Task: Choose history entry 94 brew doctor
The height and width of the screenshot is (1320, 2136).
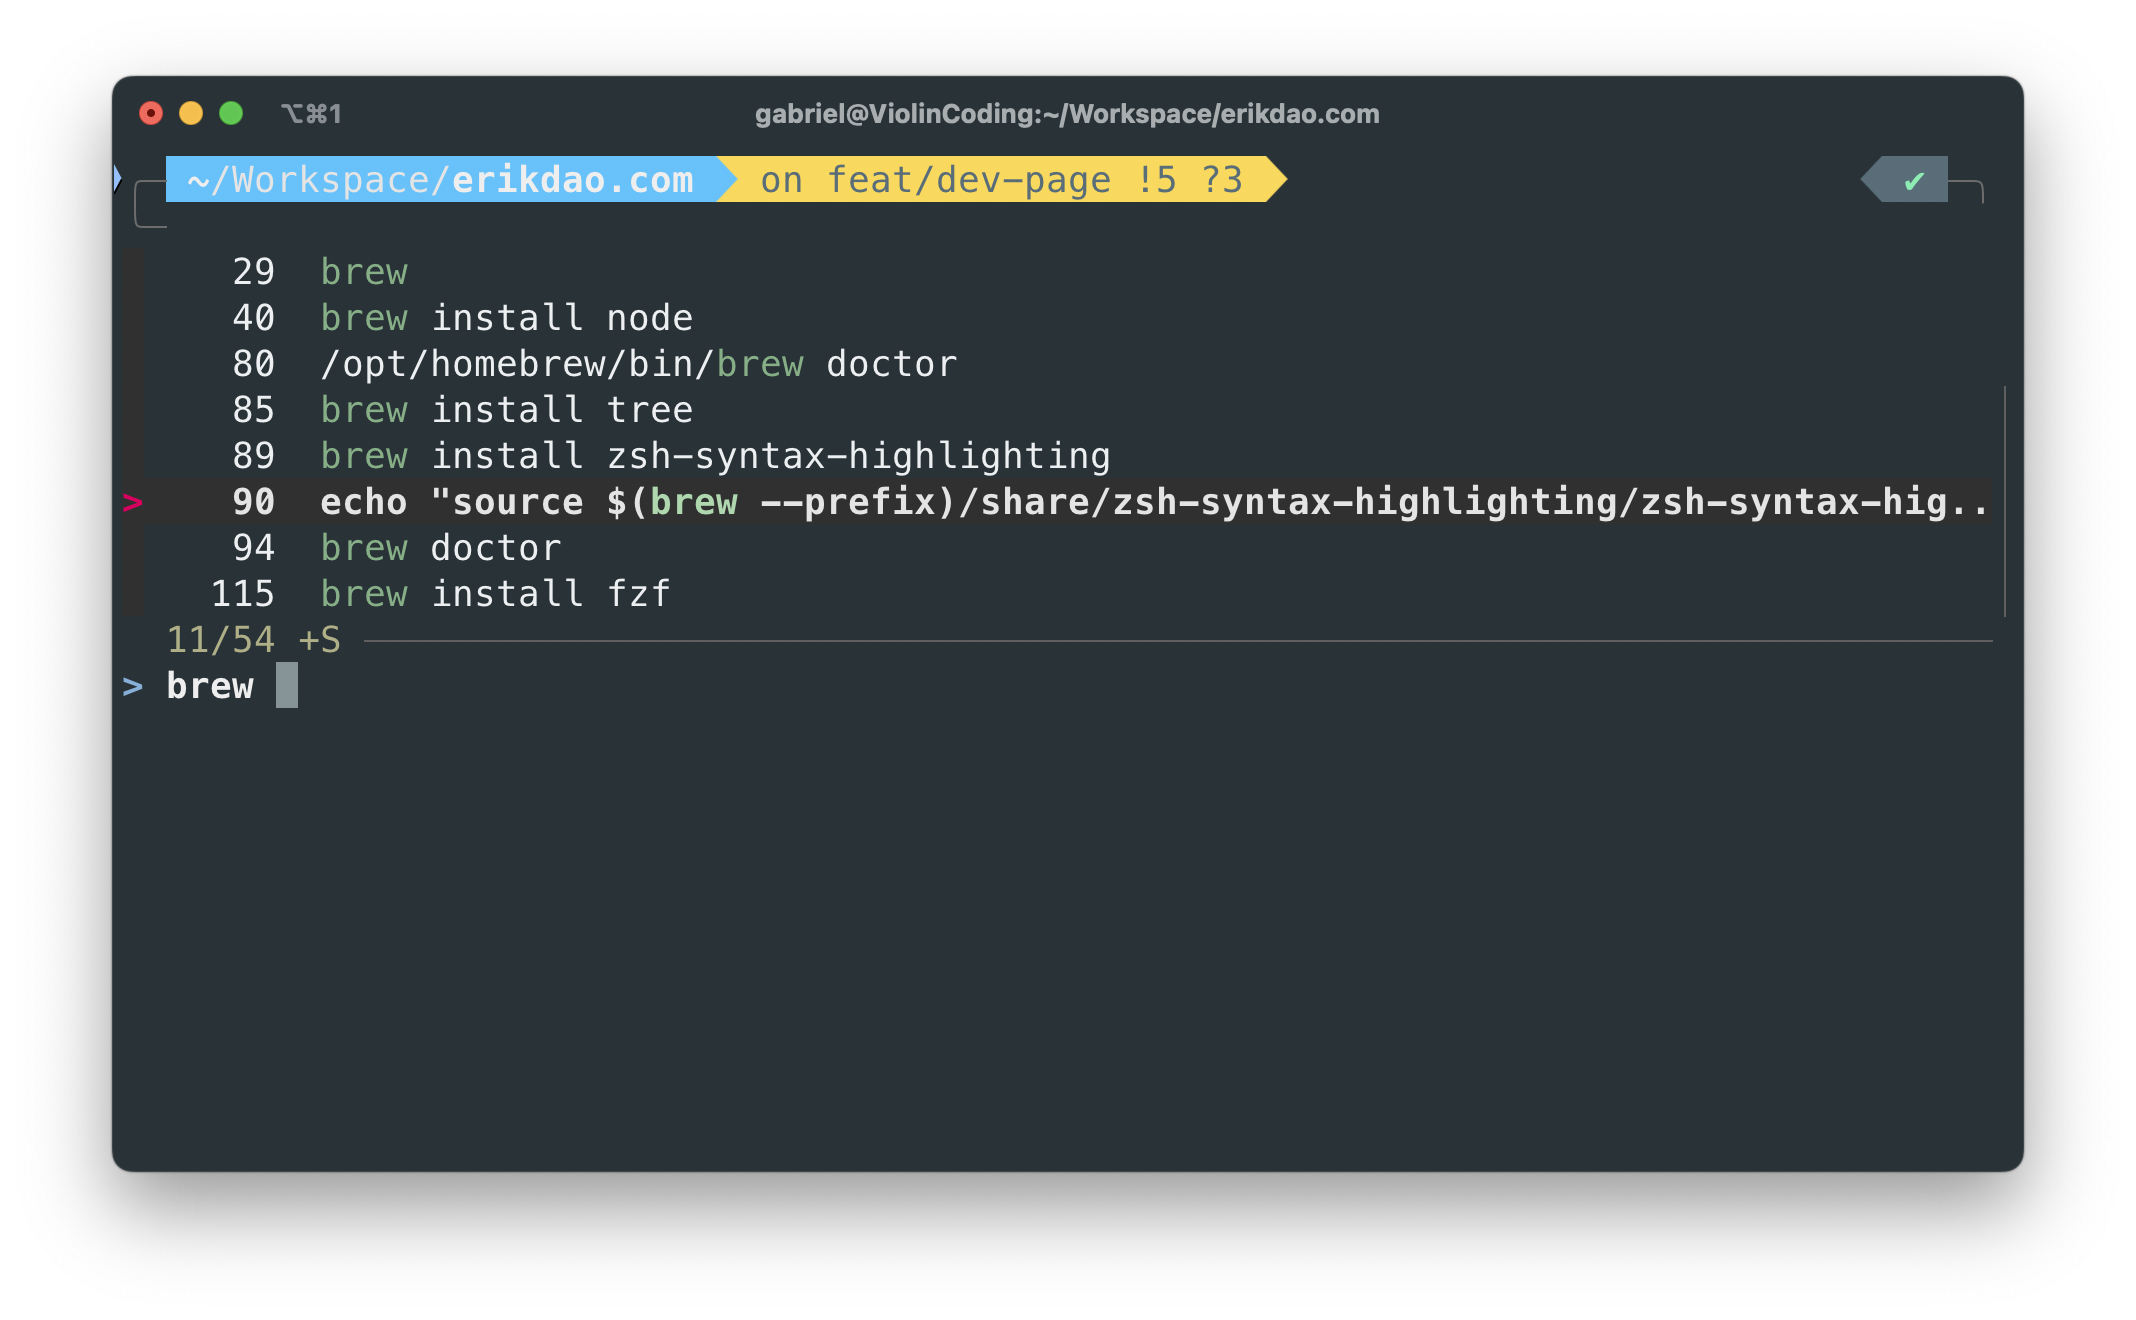Action: [440, 548]
